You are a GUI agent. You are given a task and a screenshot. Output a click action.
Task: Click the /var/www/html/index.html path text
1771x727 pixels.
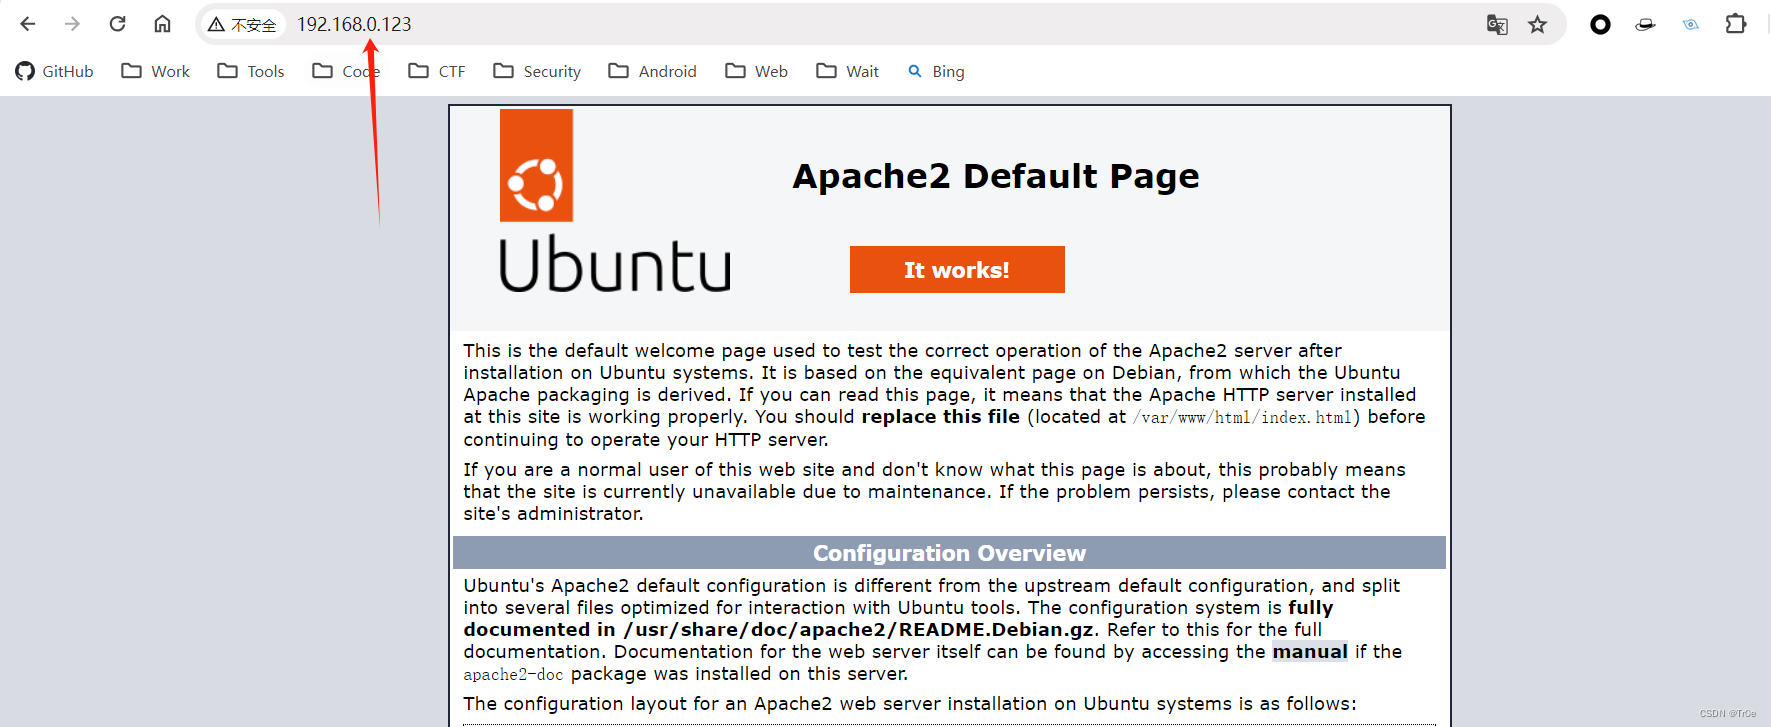(x=1245, y=418)
